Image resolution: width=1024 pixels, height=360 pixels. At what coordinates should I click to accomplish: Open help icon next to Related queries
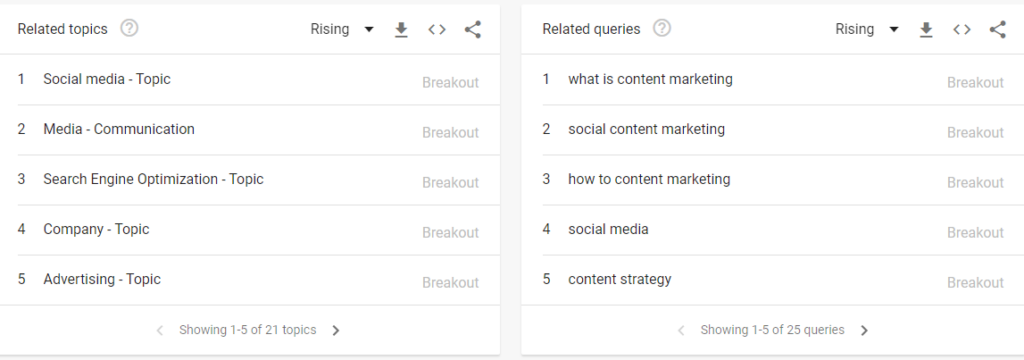(662, 29)
